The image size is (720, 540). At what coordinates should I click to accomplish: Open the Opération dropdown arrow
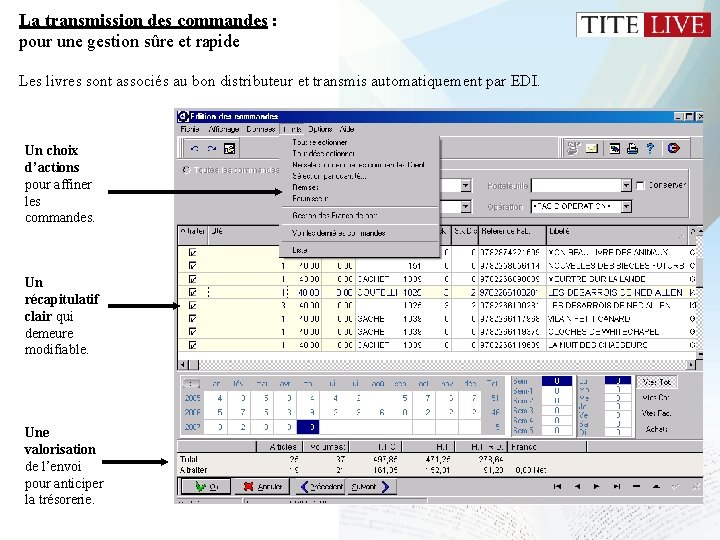(x=626, y=207)
